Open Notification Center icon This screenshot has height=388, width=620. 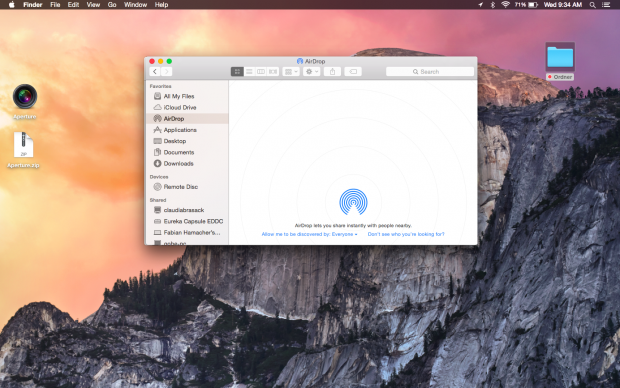pyautogui.click(x=606, y=5)
